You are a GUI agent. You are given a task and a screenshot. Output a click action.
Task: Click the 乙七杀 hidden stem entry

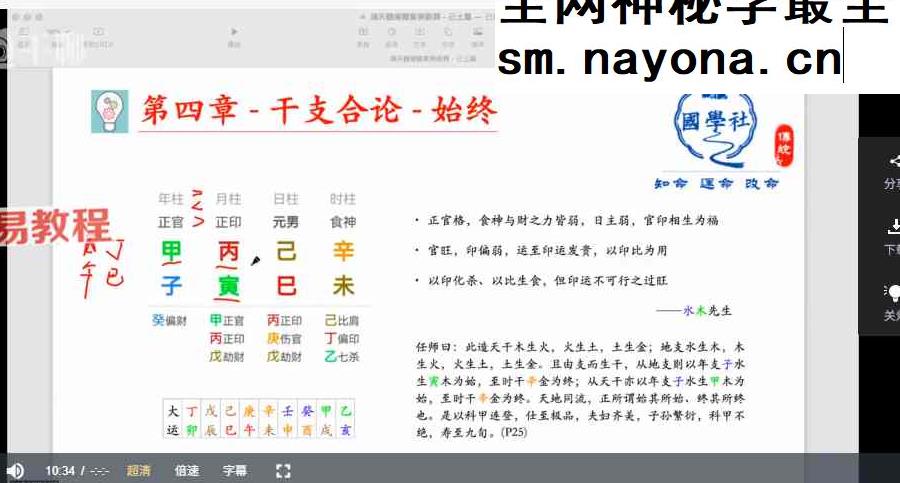click(x=342, y=357)
